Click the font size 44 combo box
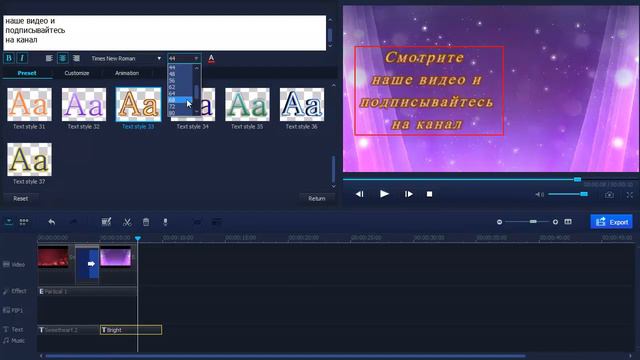The width and height of the screenshot is (640, 360). tap(184, 58)
